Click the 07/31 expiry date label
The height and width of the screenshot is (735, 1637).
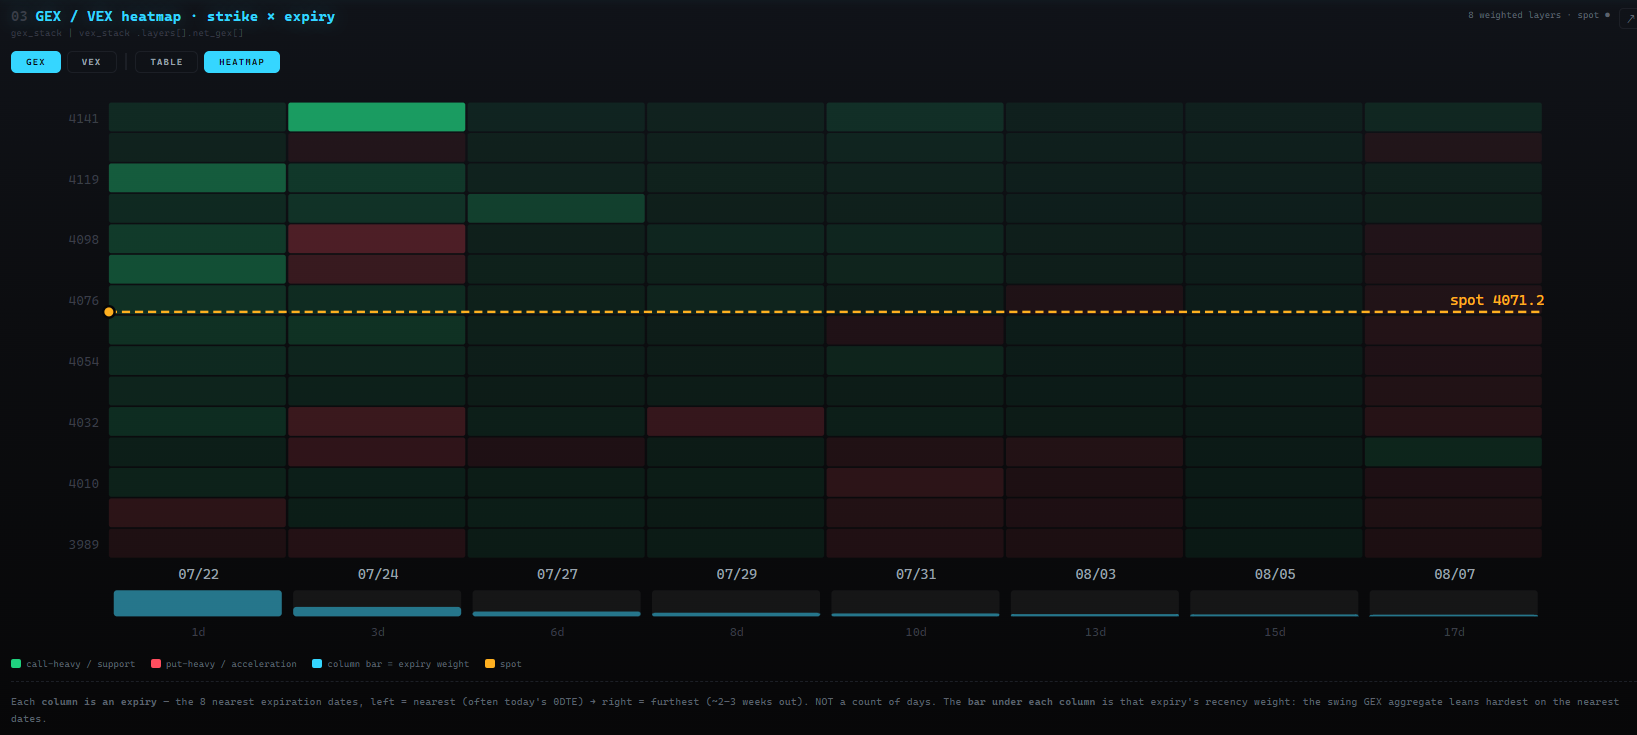916,574
